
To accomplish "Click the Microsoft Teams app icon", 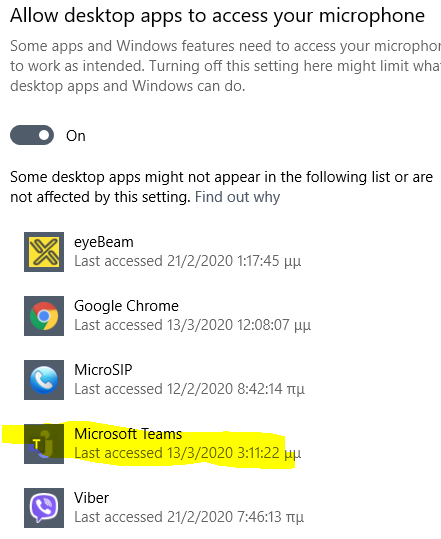I will coord(44,443).
